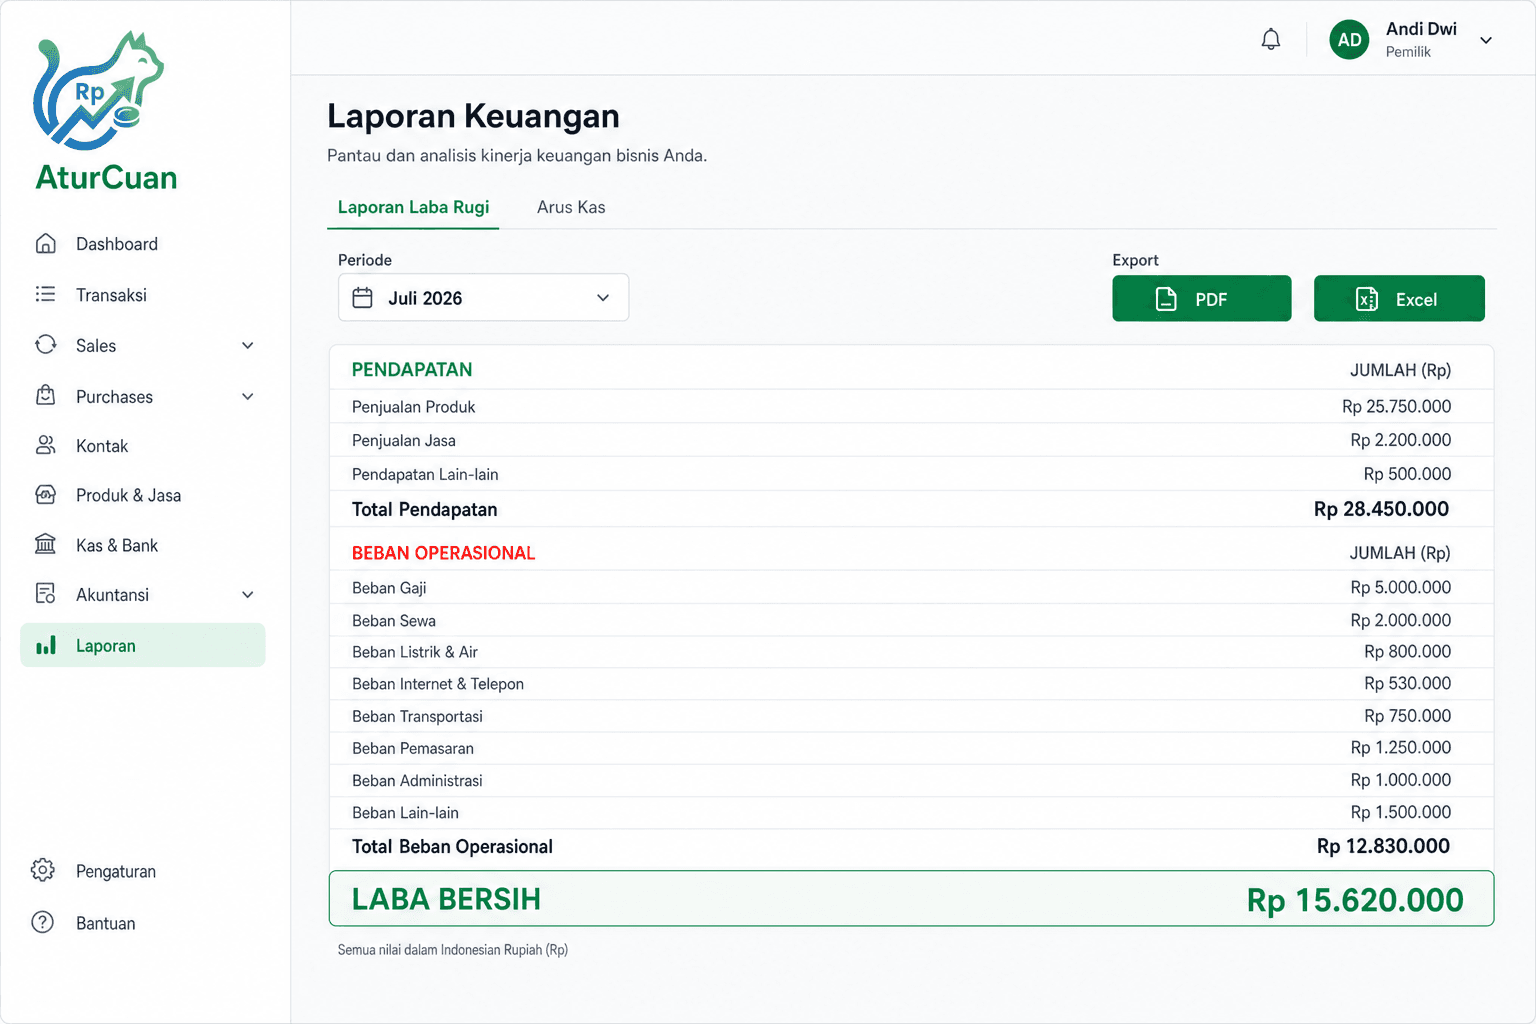The width and height of the screenshot is (1536, 1024).
Task: Click the Beban Sewa row label
Action: pos(393,621)
